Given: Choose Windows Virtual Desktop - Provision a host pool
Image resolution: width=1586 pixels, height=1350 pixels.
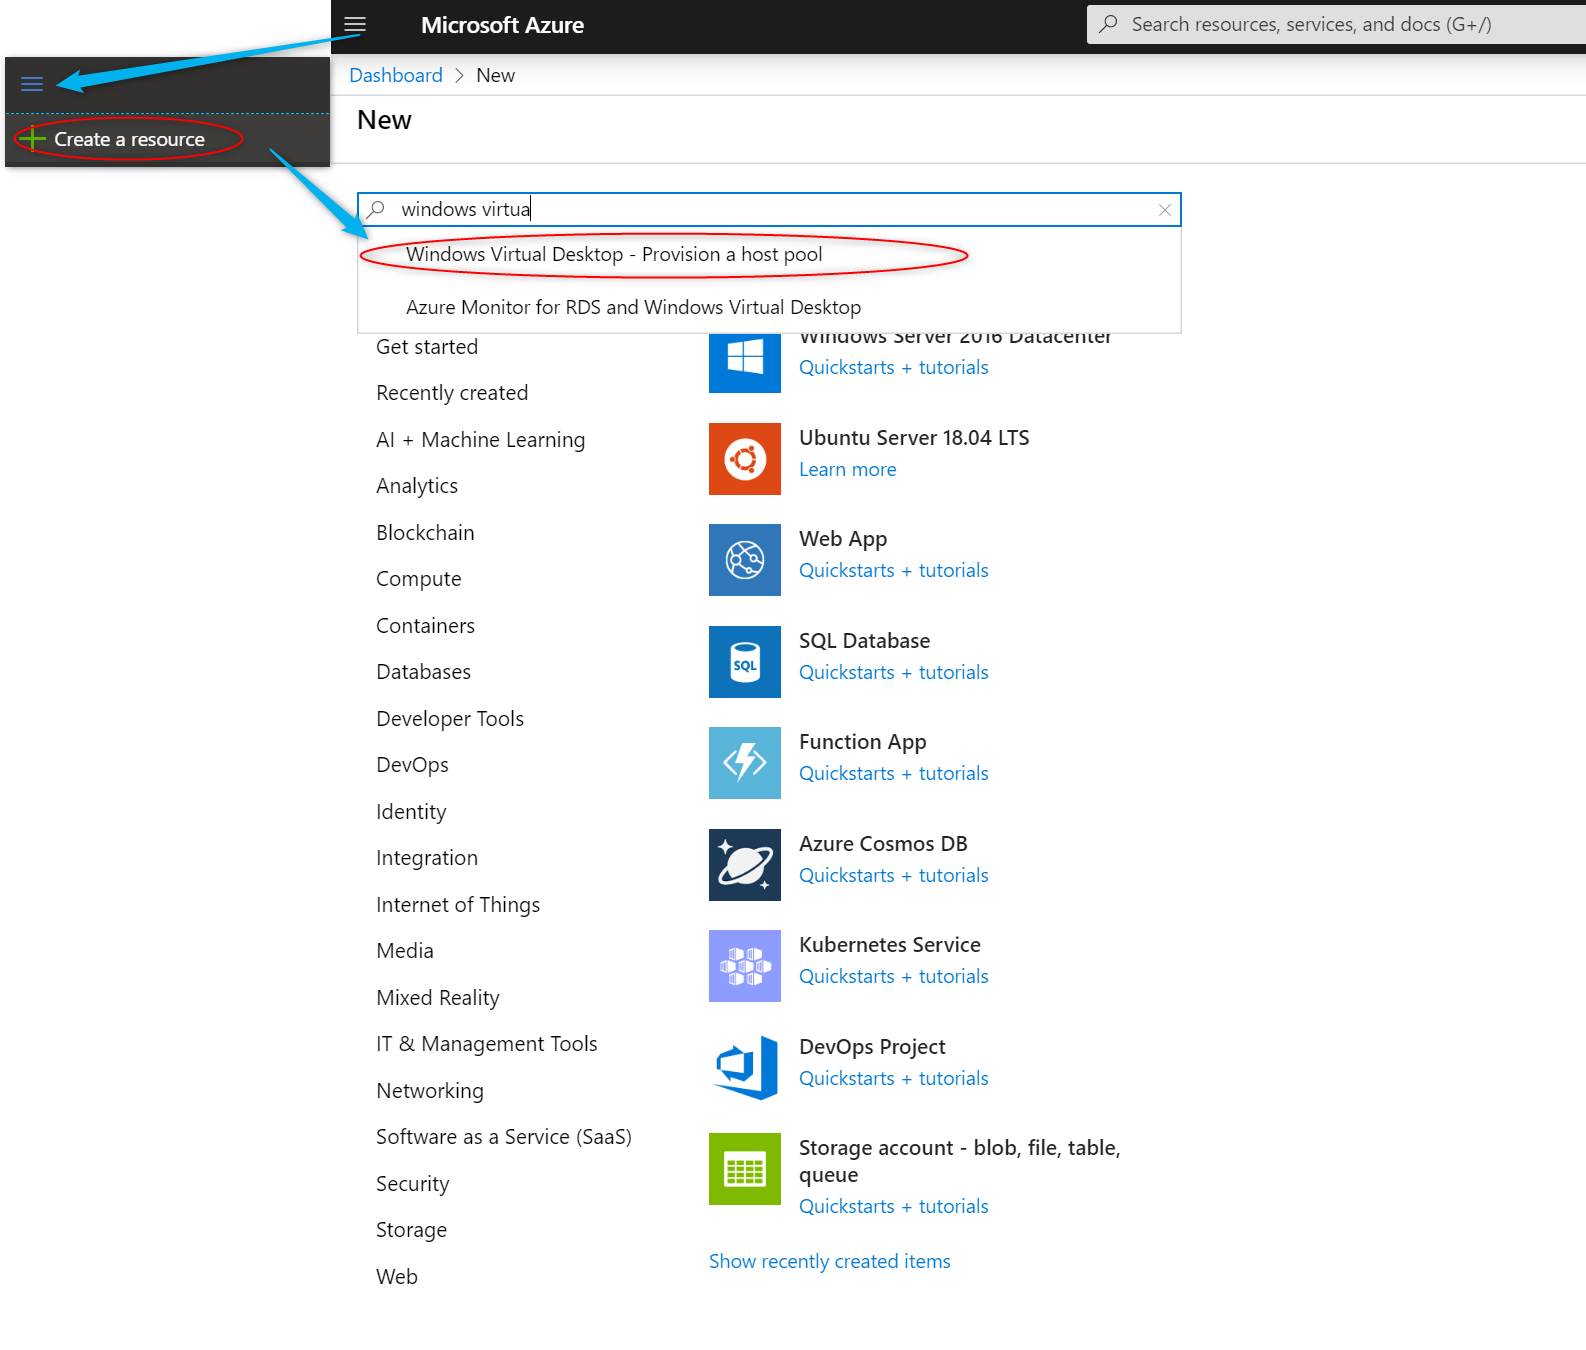Looking at the screenshot, I should (x=614, y=254).
